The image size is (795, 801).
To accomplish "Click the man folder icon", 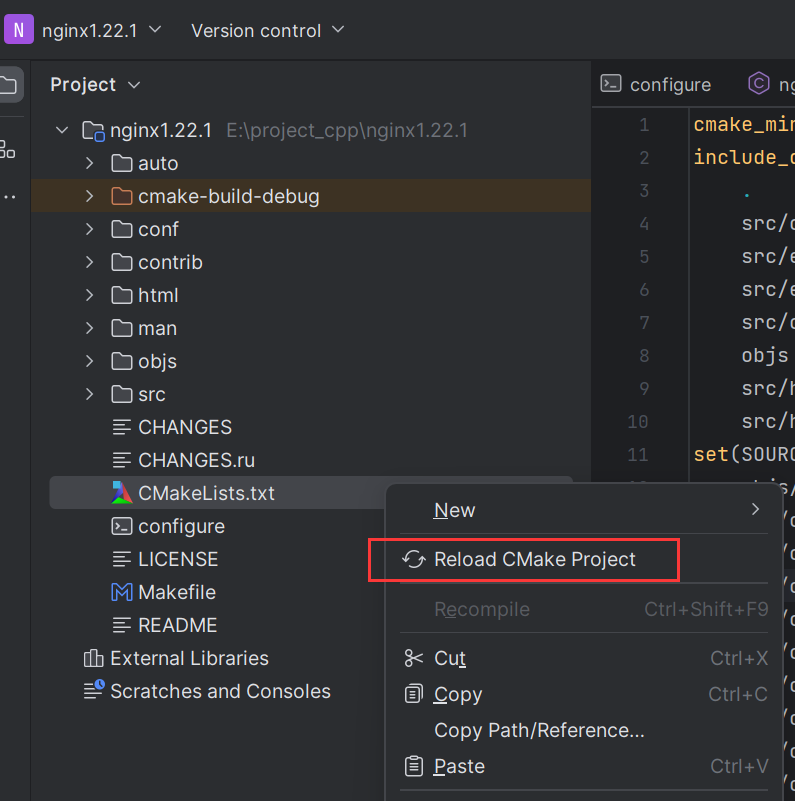I will (x=122, y=328).
